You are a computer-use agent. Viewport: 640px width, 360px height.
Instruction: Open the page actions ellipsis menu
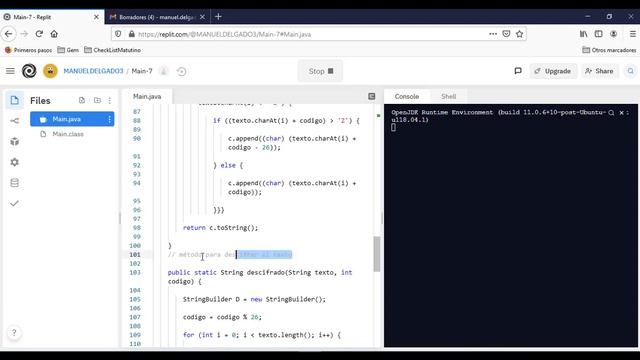click(x=493, y=34)
